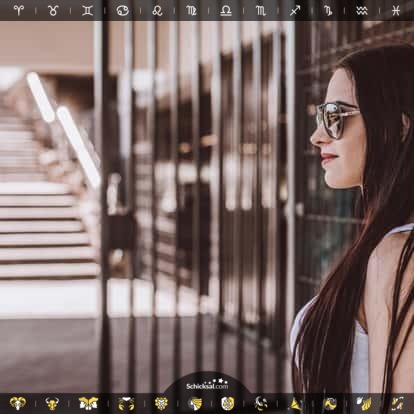Choose the Pisces glyph in top bar
The width and height of the screenshot is (414, 414).
(396, 10)
